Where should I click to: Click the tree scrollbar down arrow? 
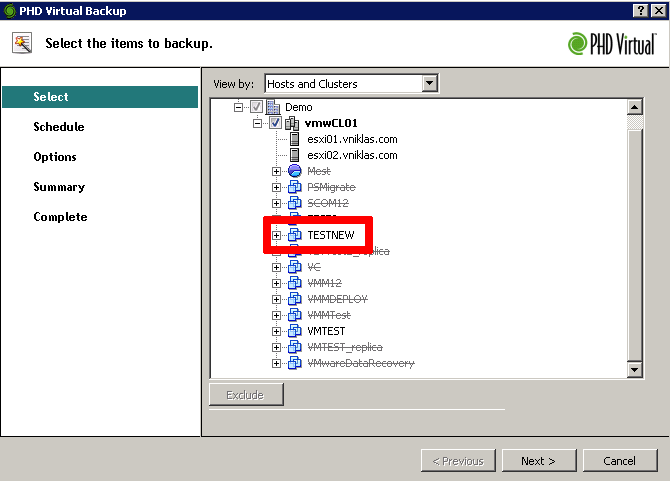pos(635,370)
